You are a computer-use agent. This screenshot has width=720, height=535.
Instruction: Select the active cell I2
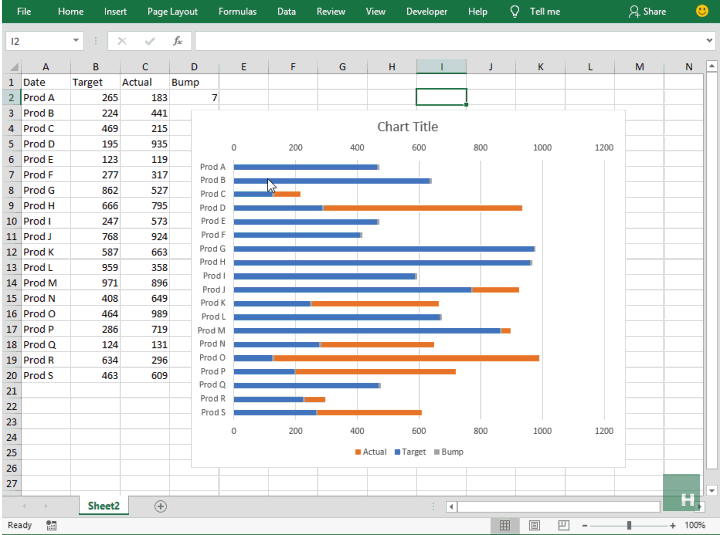441,97
